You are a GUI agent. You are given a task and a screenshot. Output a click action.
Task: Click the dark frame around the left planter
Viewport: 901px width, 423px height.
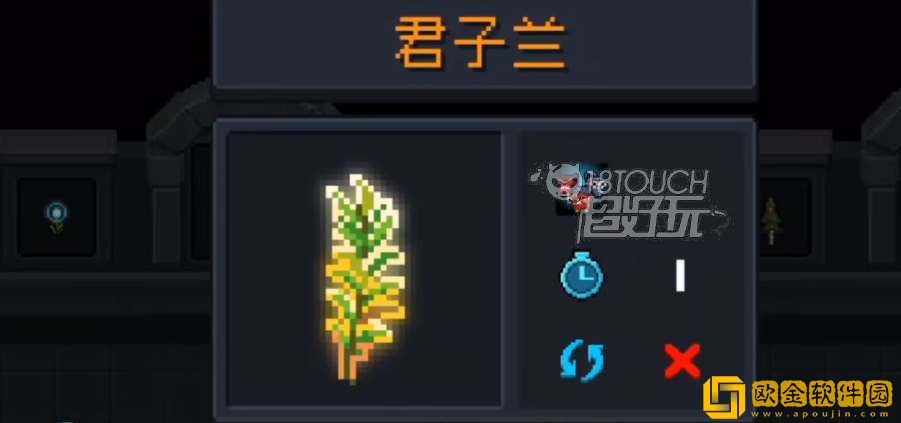point(56,217)
